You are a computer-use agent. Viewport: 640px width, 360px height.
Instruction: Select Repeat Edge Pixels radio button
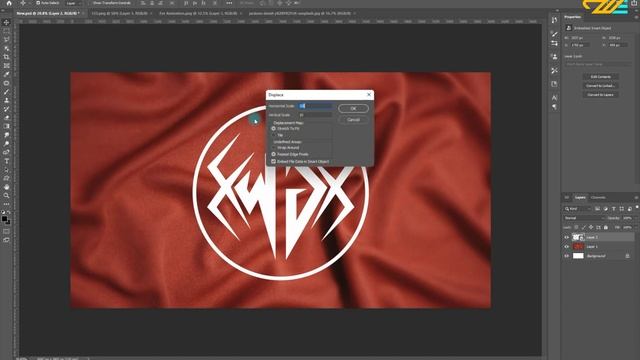point(273,154)
